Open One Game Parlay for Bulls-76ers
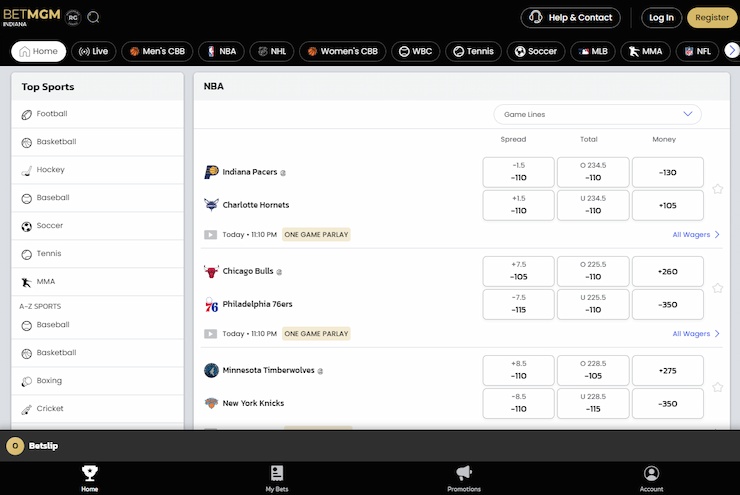 click(316, 334)
